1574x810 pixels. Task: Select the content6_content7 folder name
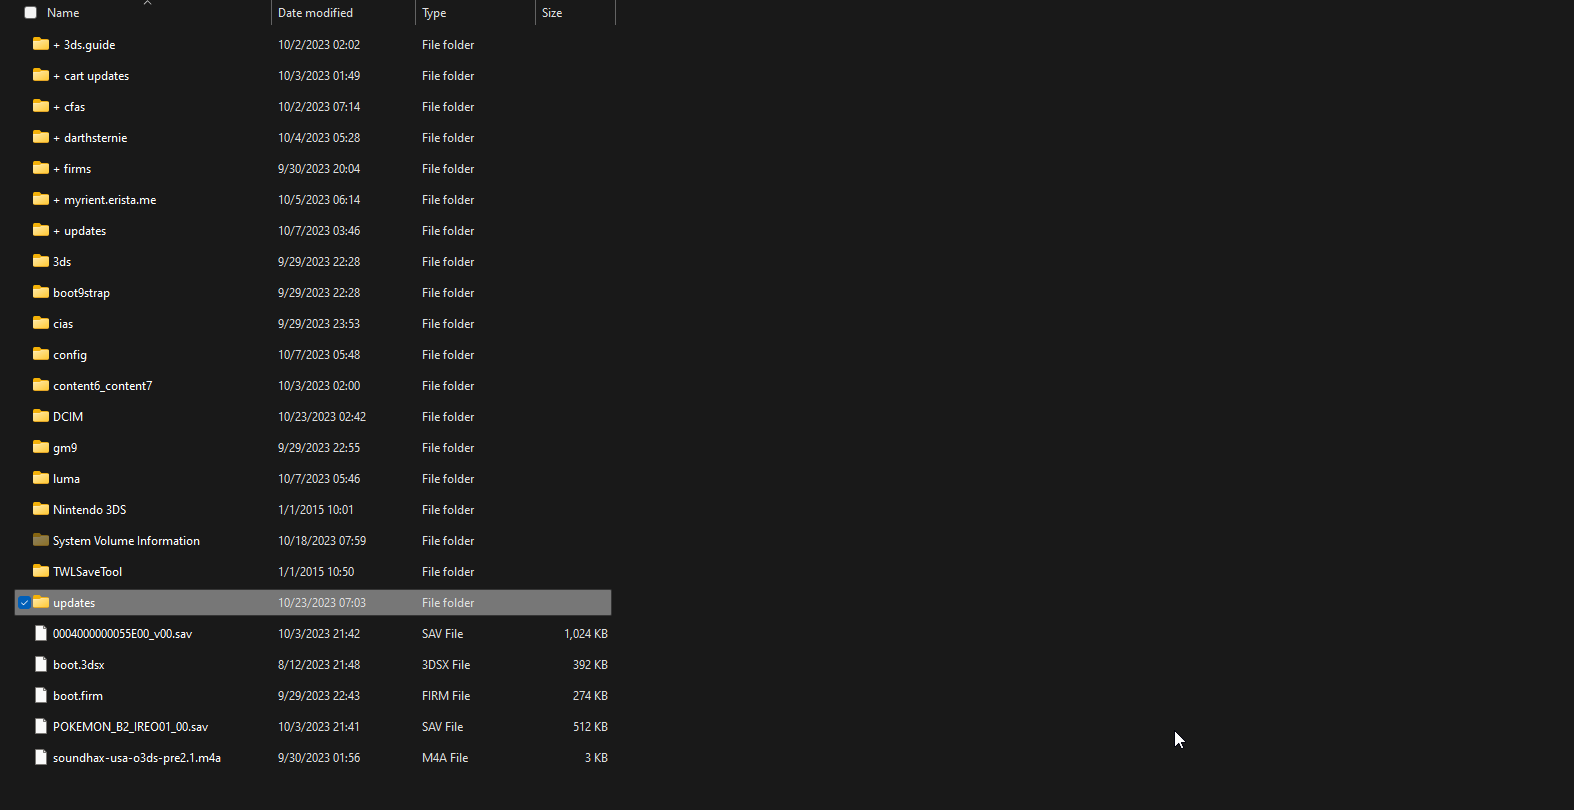pos(103,386)
